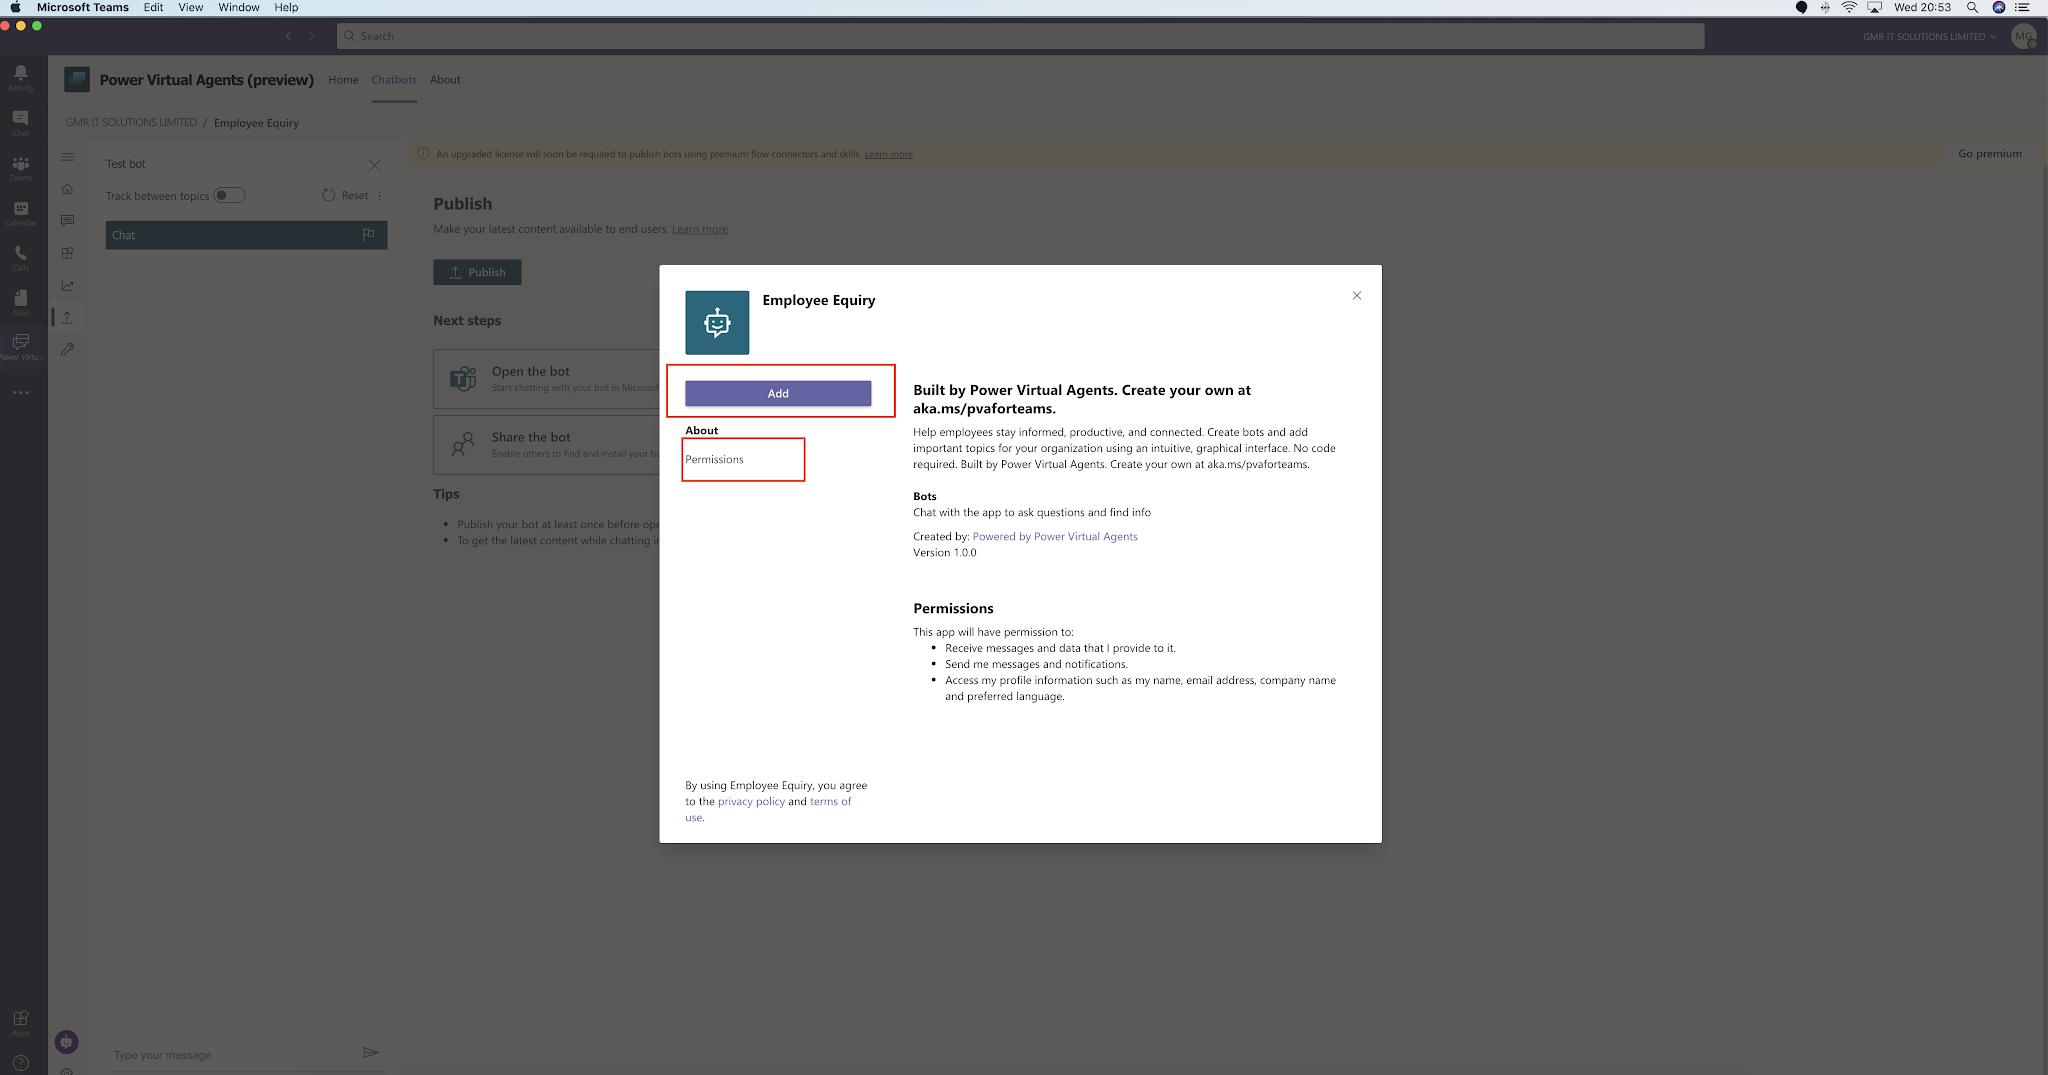Open Calls in the Teams sidebar
This screenshot has height=1075, width=2048.
point(20,257)
